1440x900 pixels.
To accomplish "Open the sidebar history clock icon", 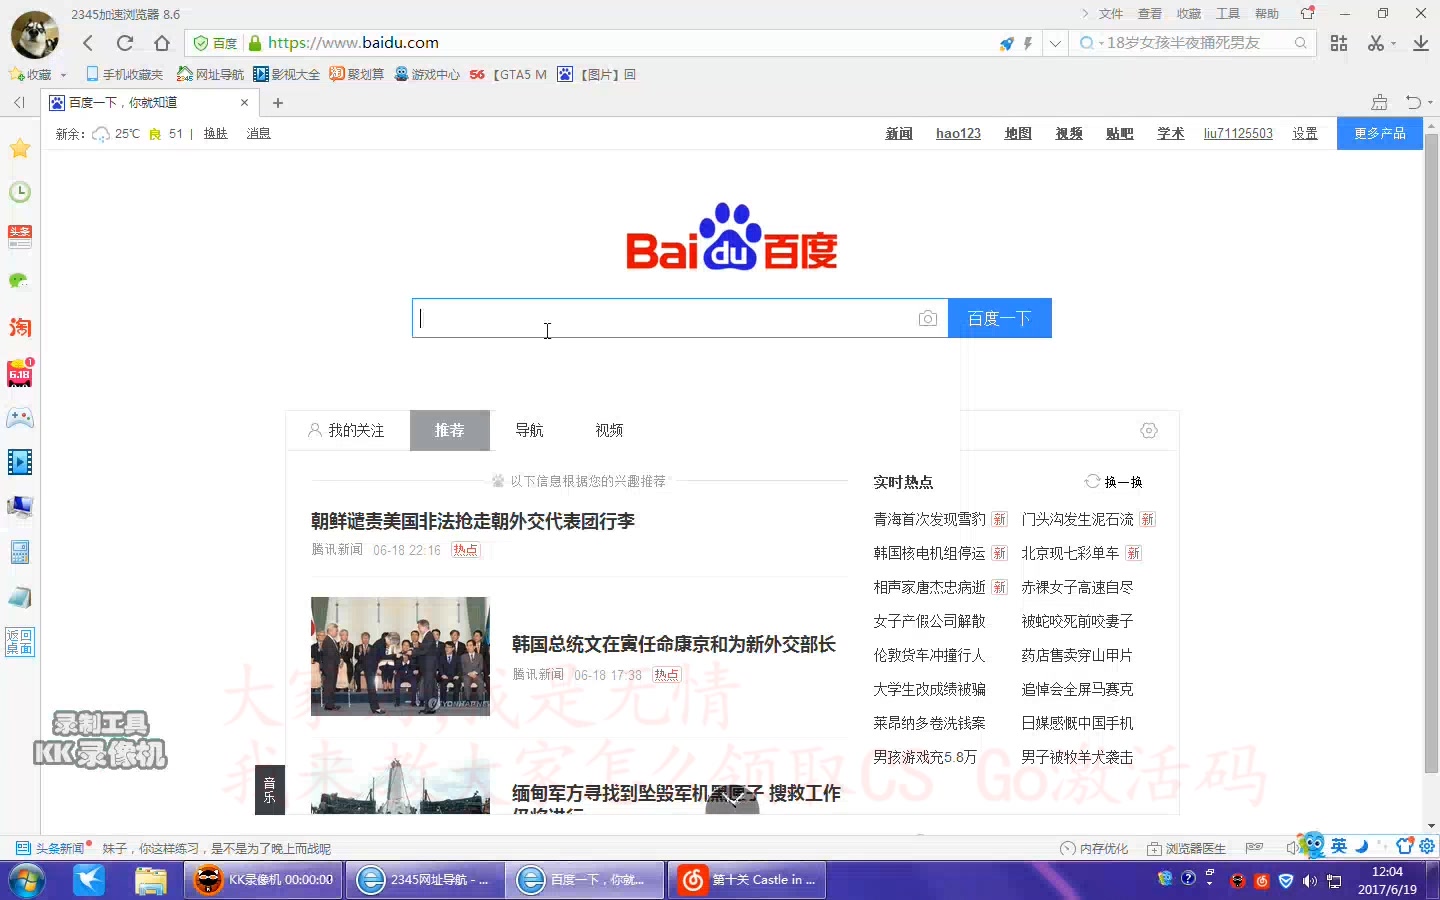I will 20,192.
